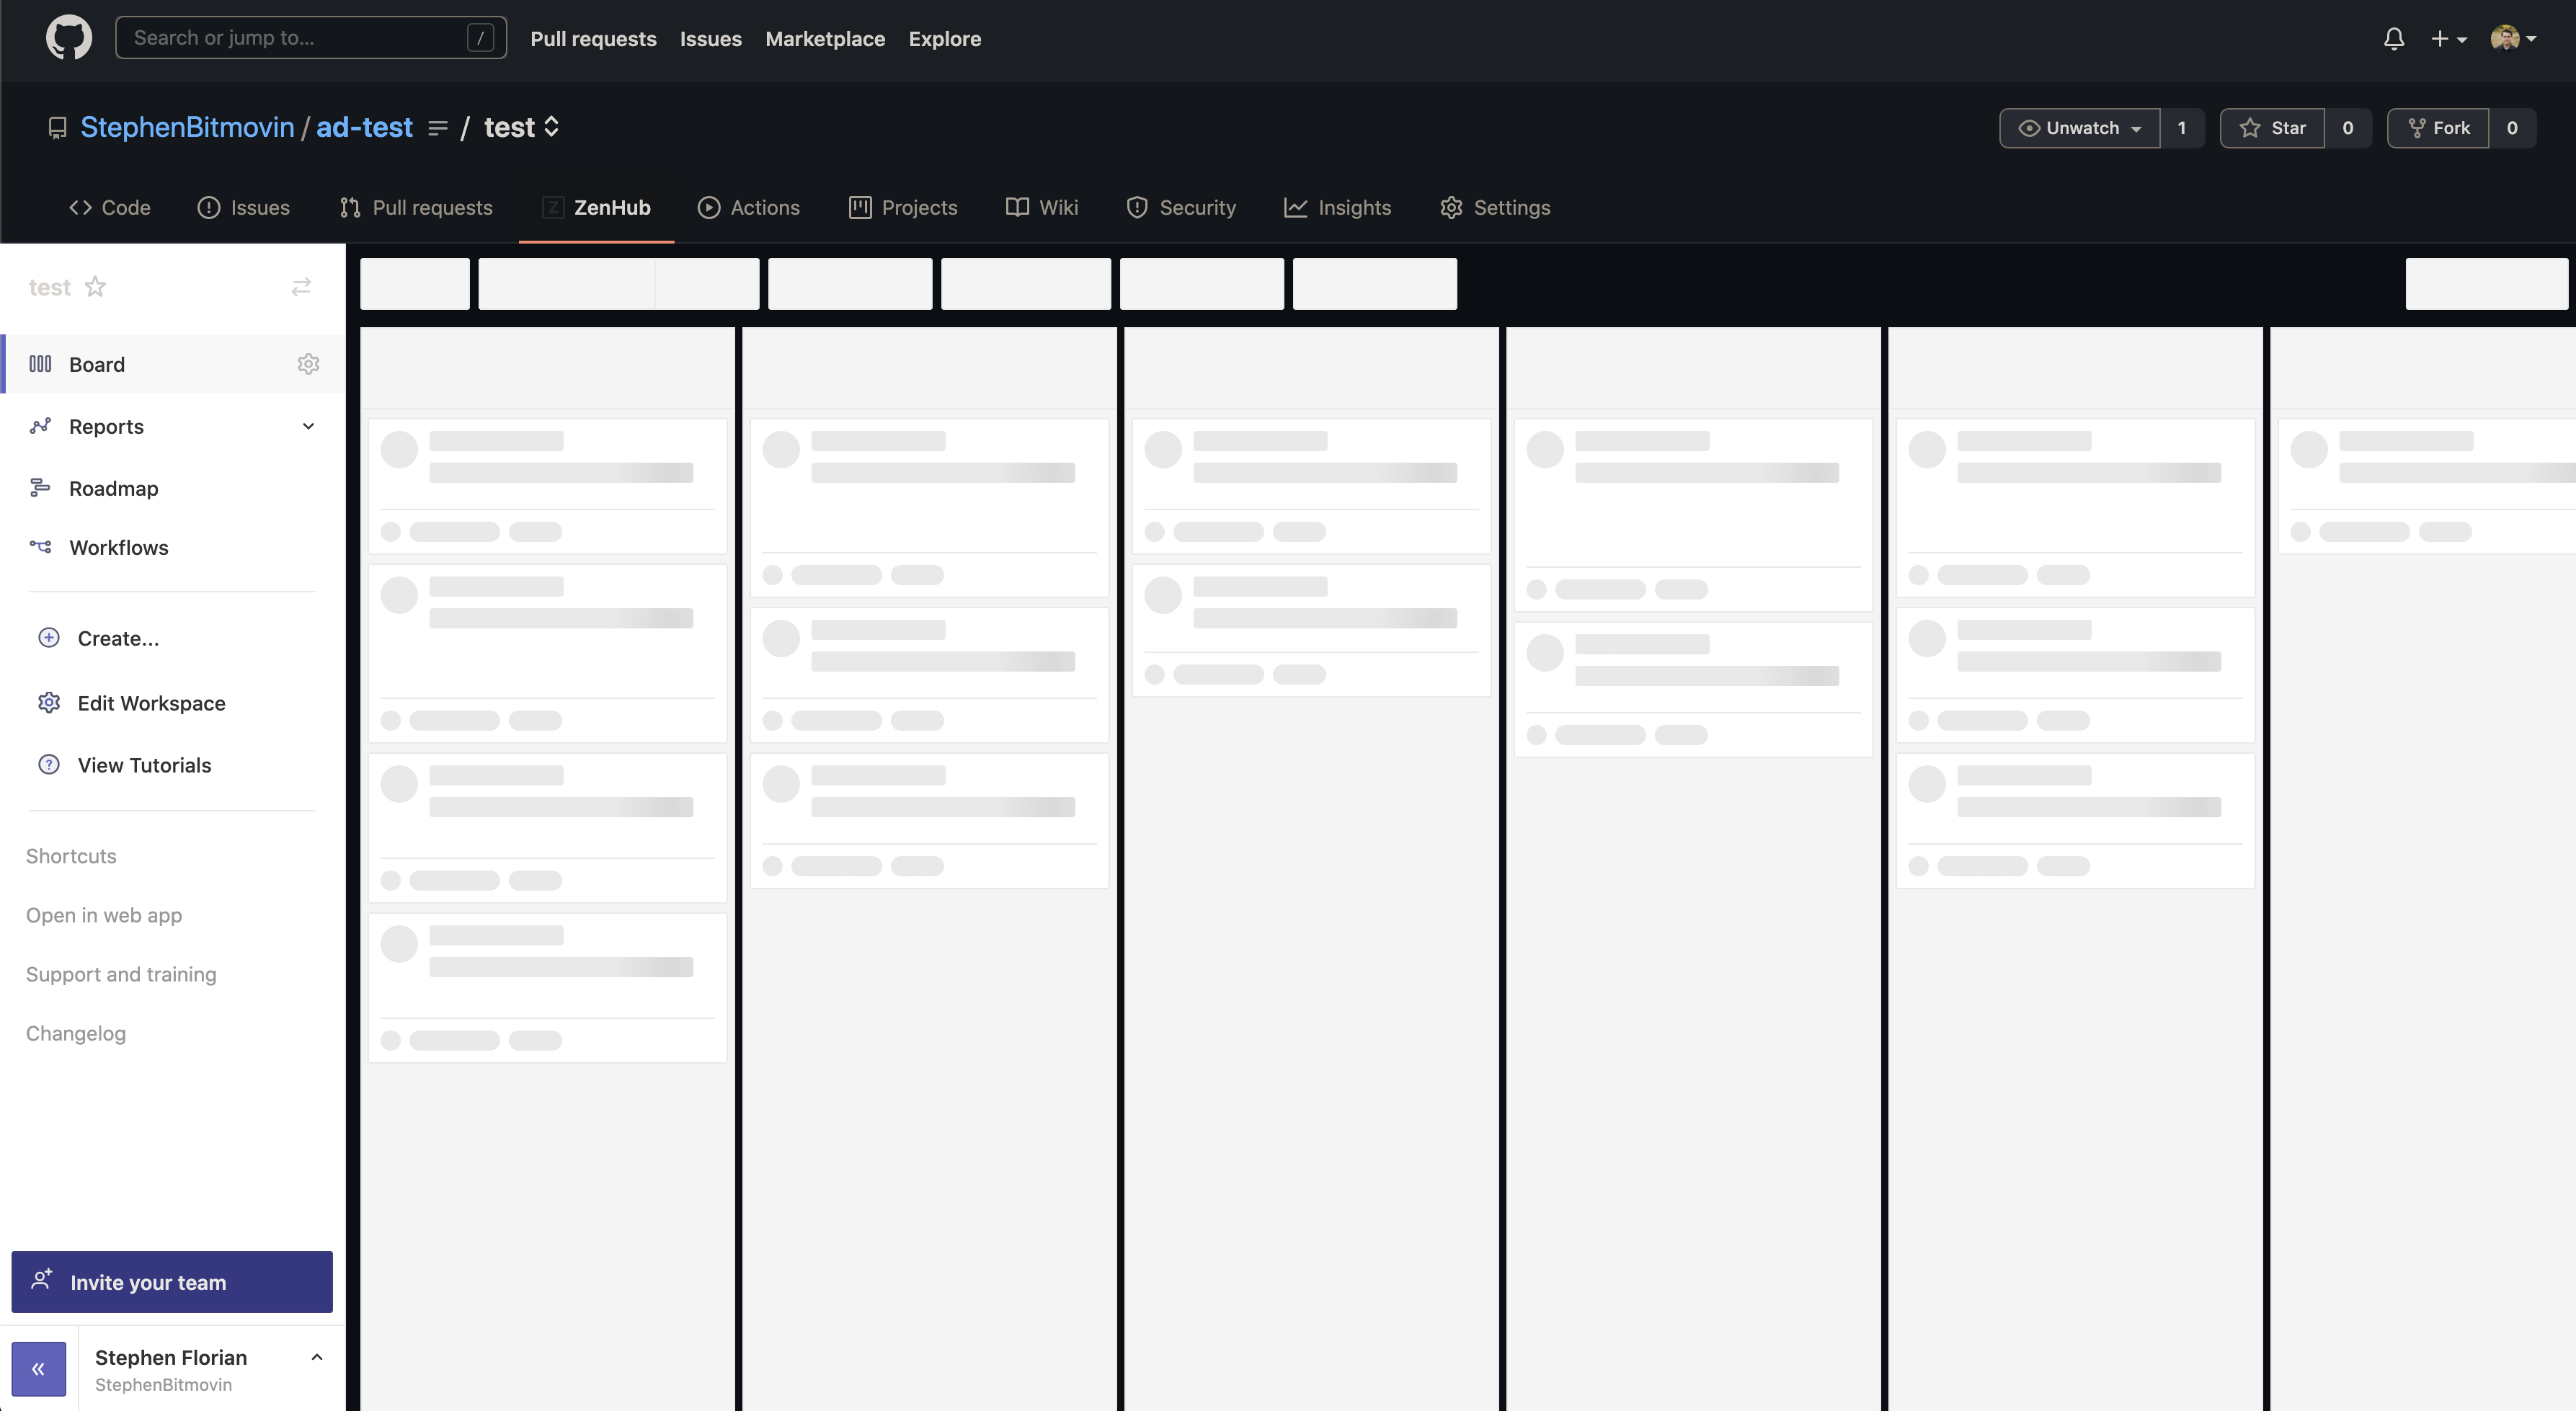
Task: Open the Security tab
Action: 1181,207
